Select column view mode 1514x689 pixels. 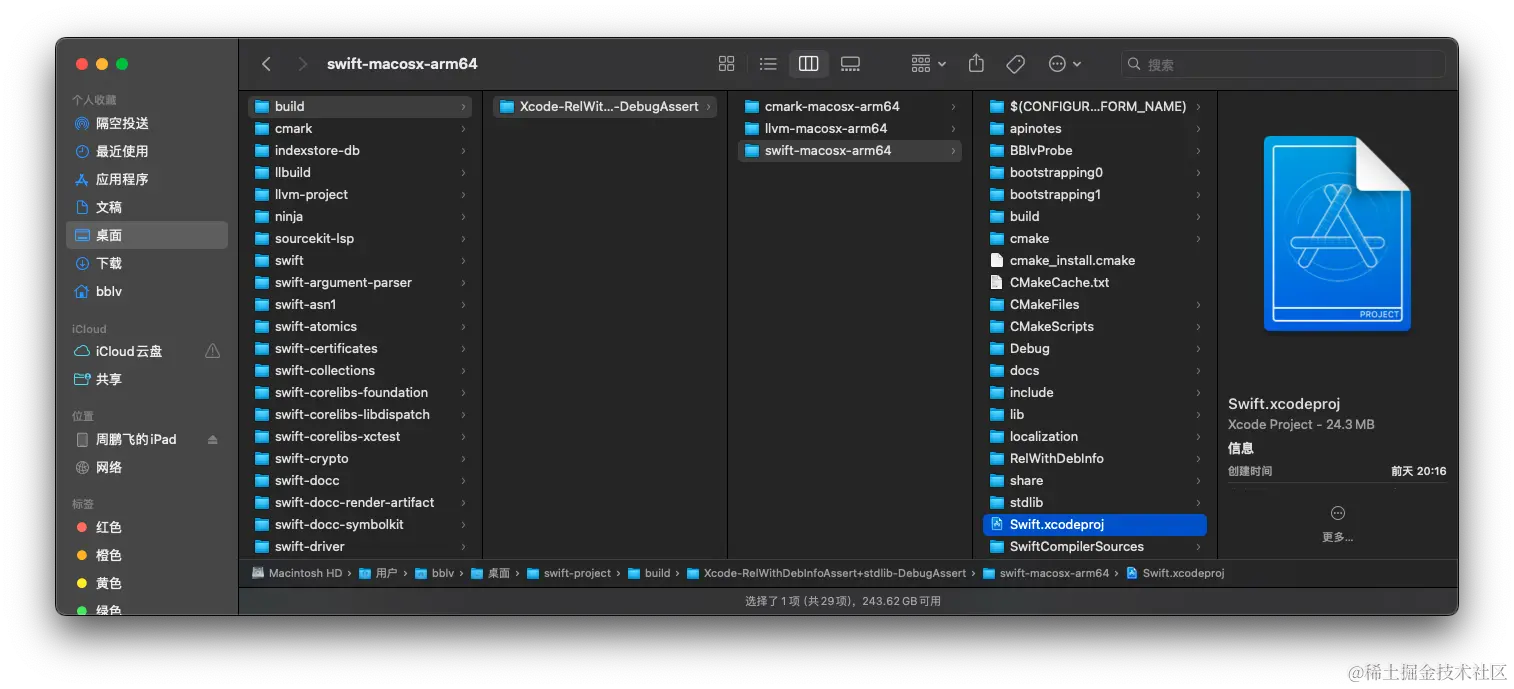[x=809, y=64]
